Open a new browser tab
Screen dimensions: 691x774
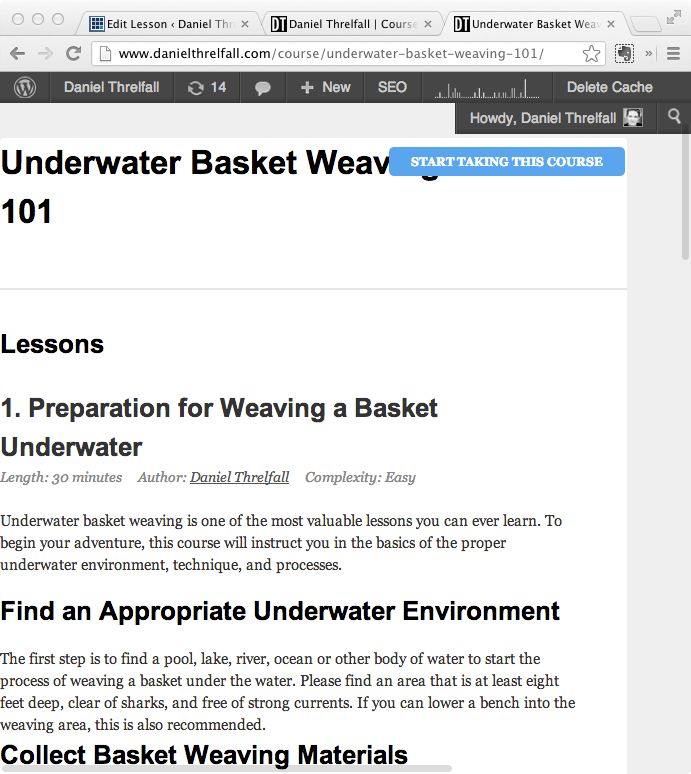coord(646,24)
